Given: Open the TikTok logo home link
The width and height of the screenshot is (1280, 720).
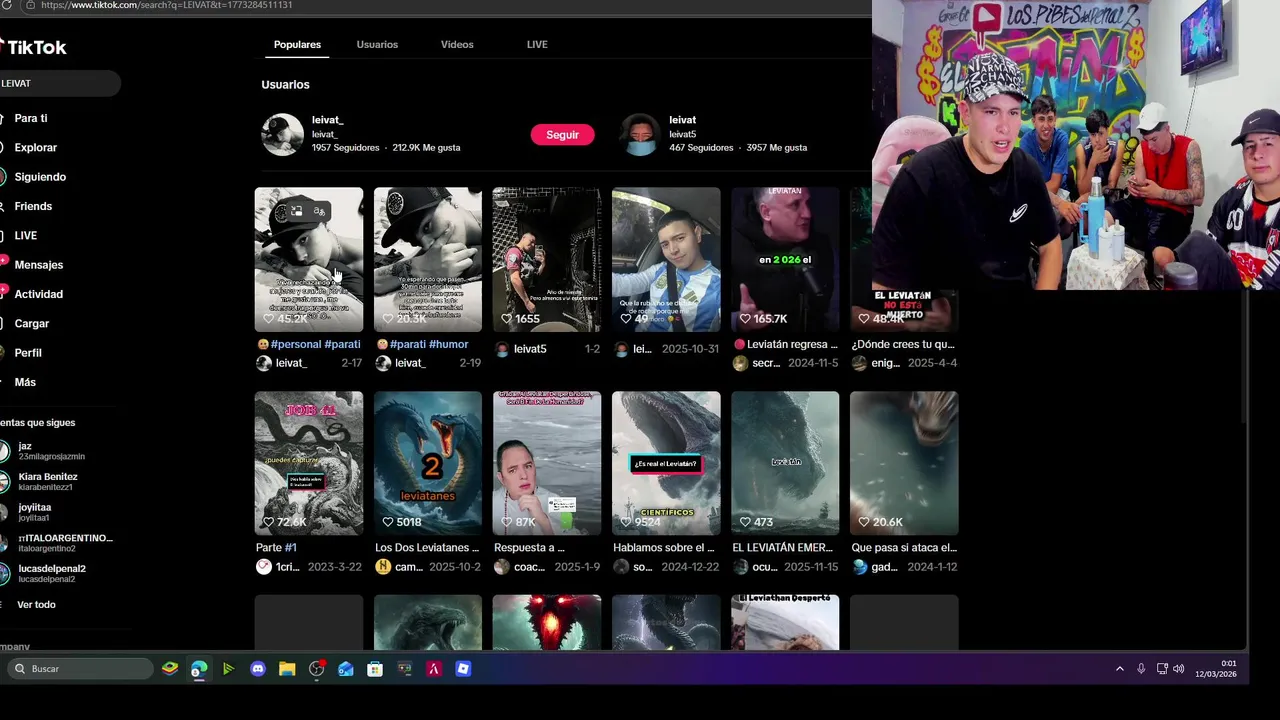Looking at the screenshot, I should point(33,47).
